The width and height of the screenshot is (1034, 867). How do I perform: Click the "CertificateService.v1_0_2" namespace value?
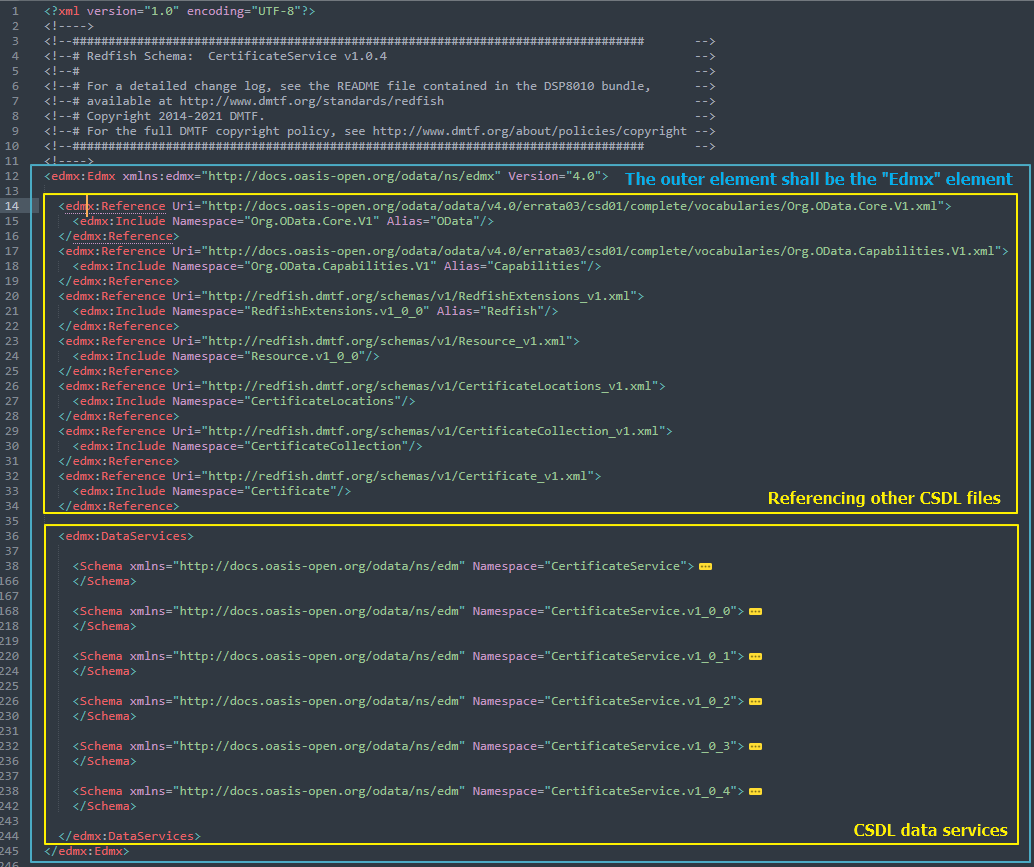click(640, 702)
